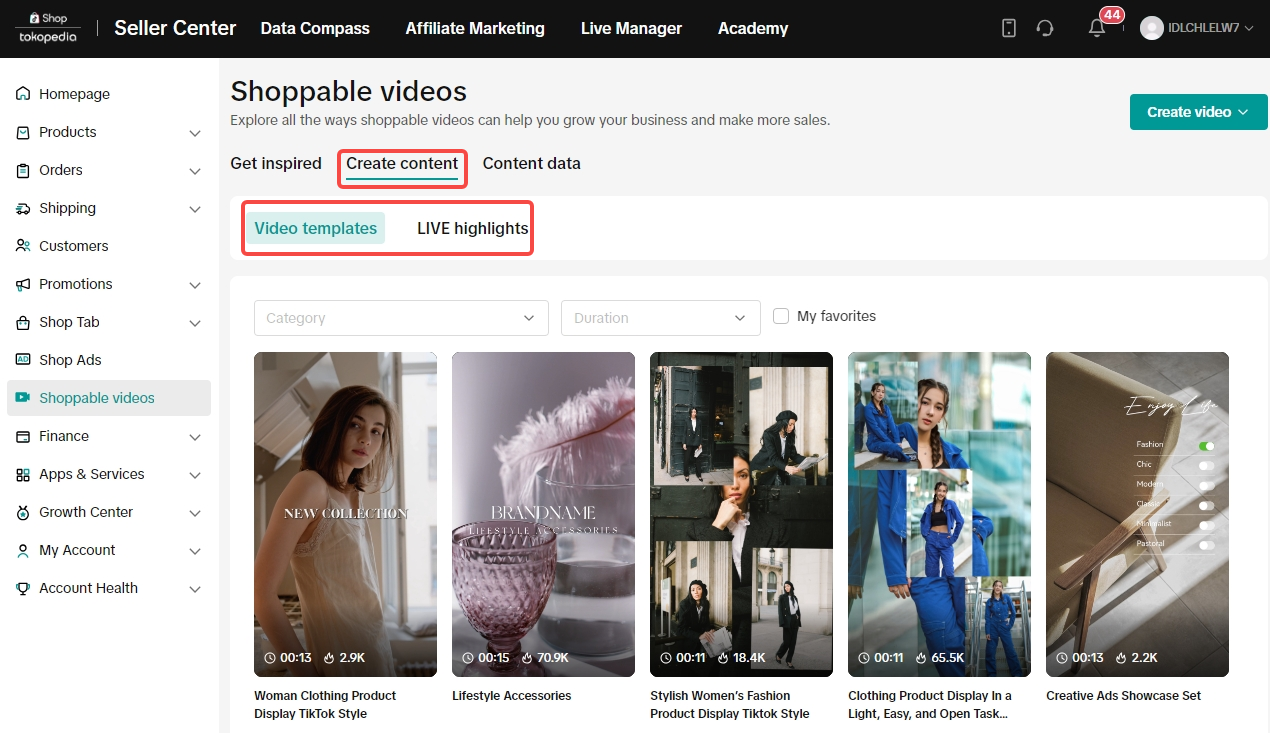1270x733 pixels.
Task: Toggle the Fashion switch in Creative Ads thumbnail
Action: [x=1206, y=445]
